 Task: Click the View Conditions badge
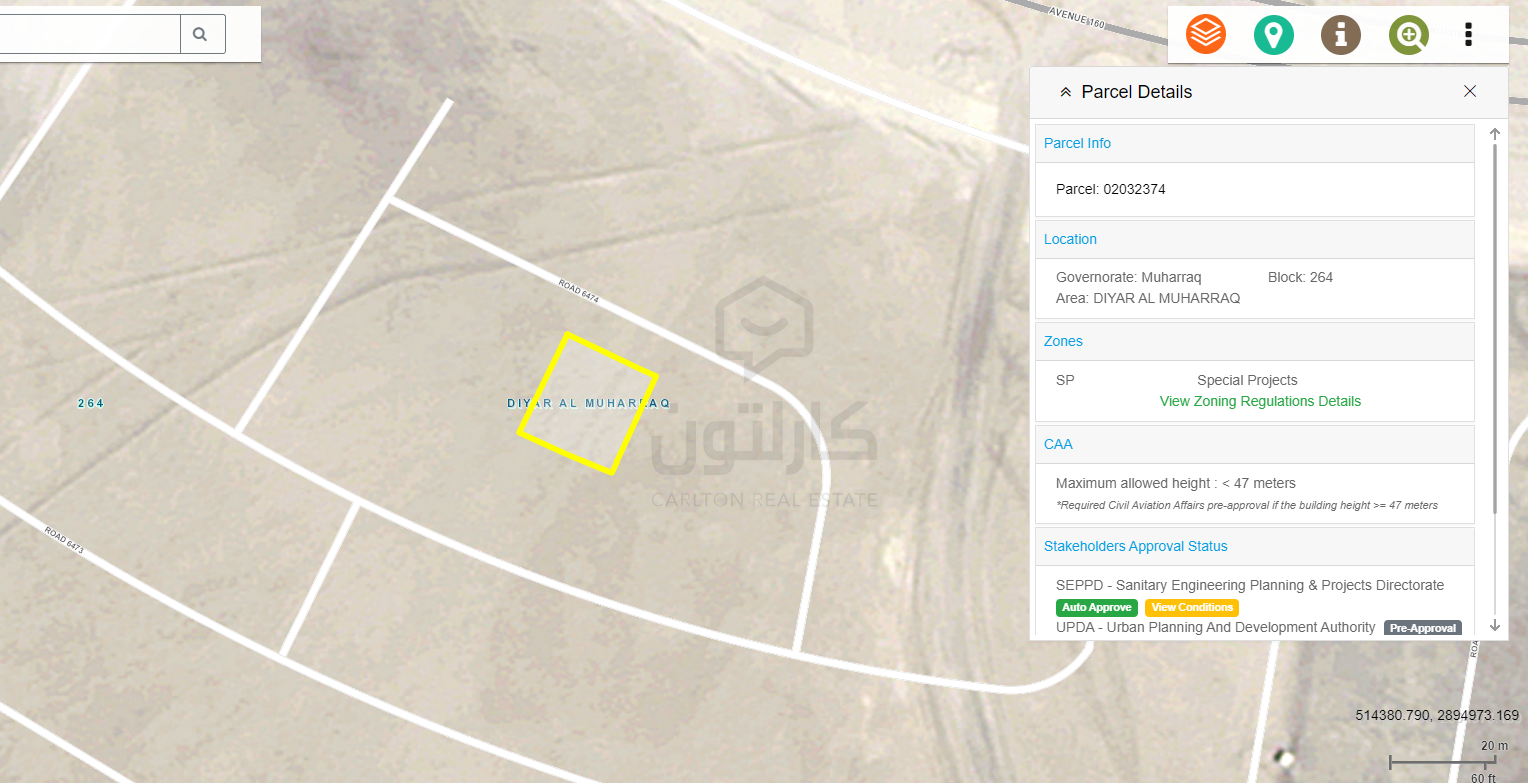tap(1192, 607)
